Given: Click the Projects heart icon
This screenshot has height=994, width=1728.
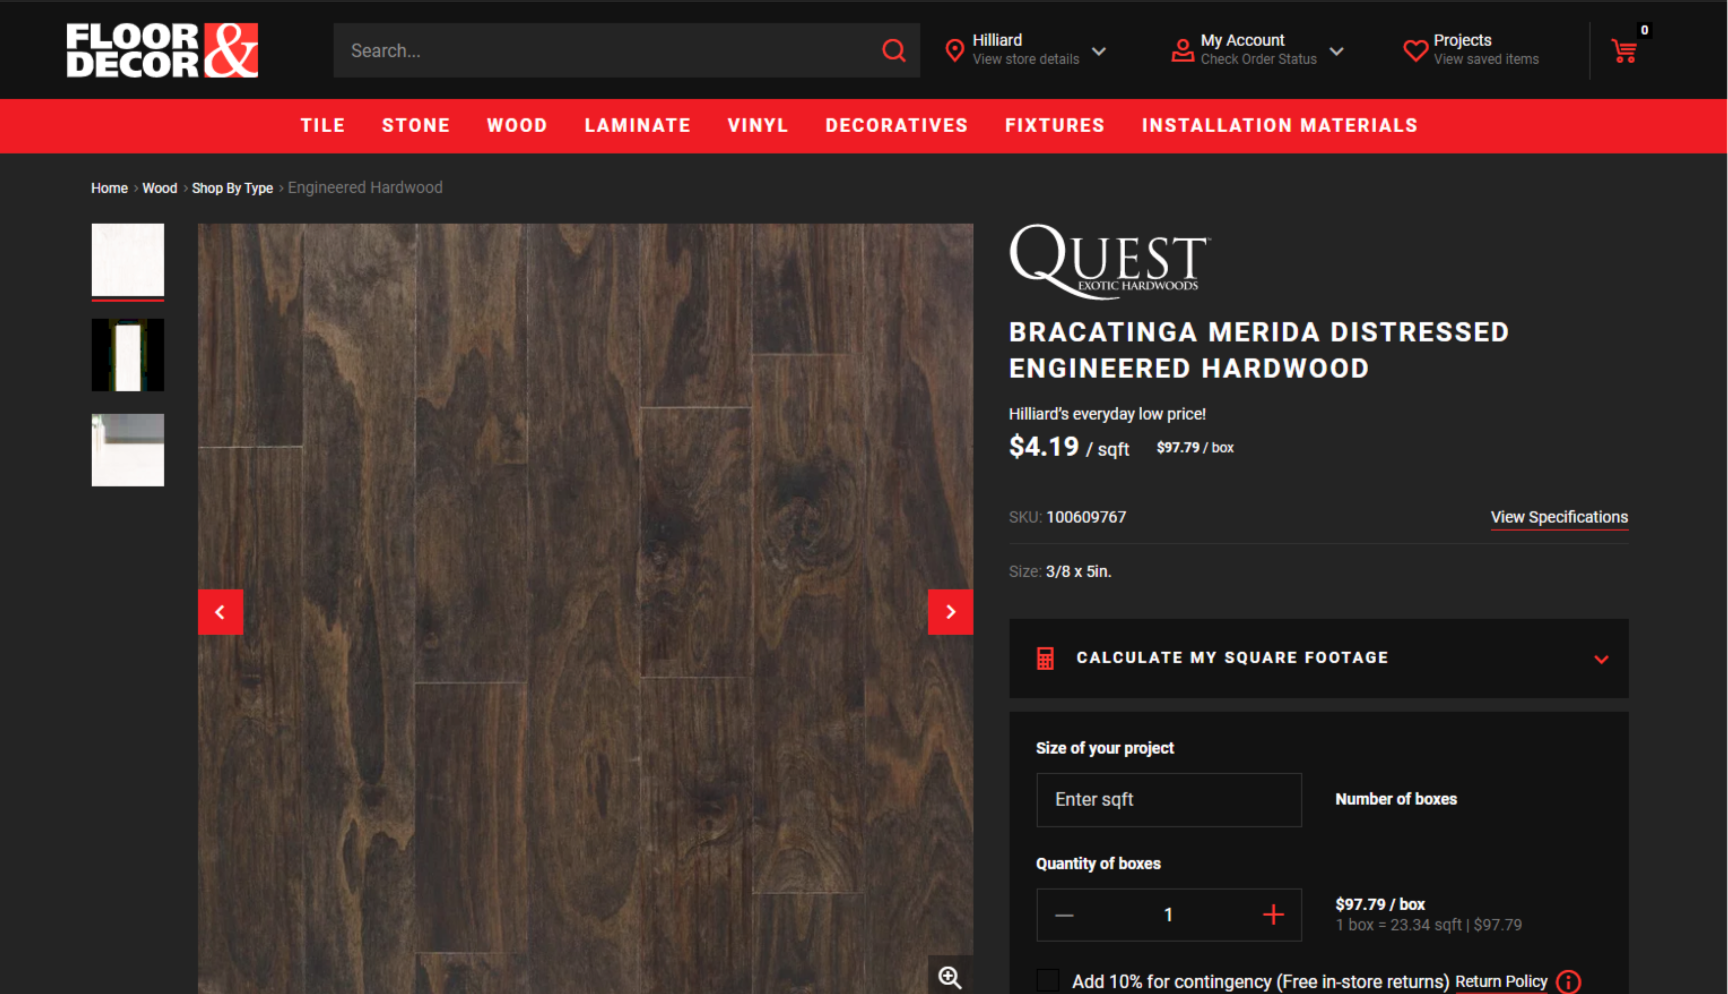Looking at the screenshot, I should point(1415,50).
